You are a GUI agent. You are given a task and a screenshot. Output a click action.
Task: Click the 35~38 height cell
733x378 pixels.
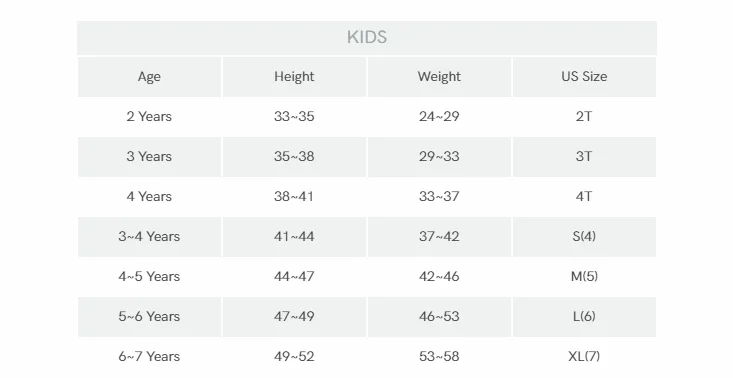294,157
